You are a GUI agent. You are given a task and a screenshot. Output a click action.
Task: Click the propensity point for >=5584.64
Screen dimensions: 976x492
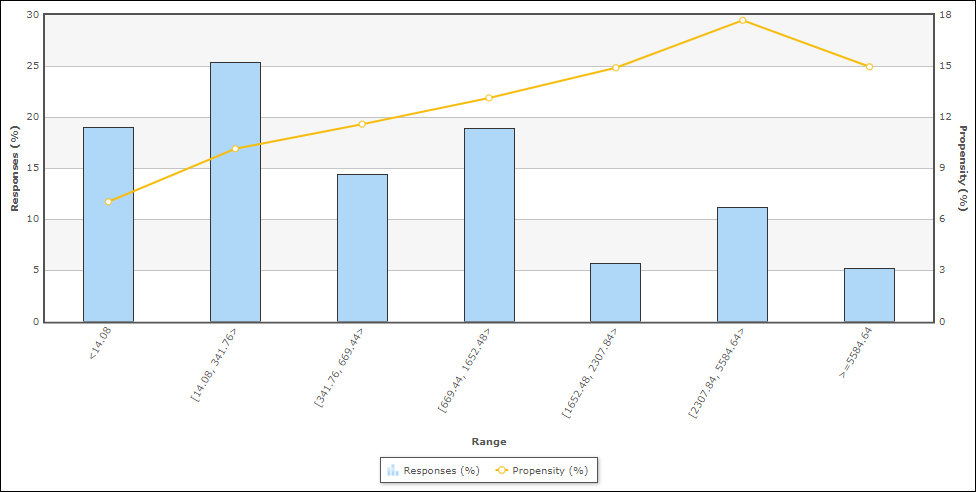click(x=869, y=67)
